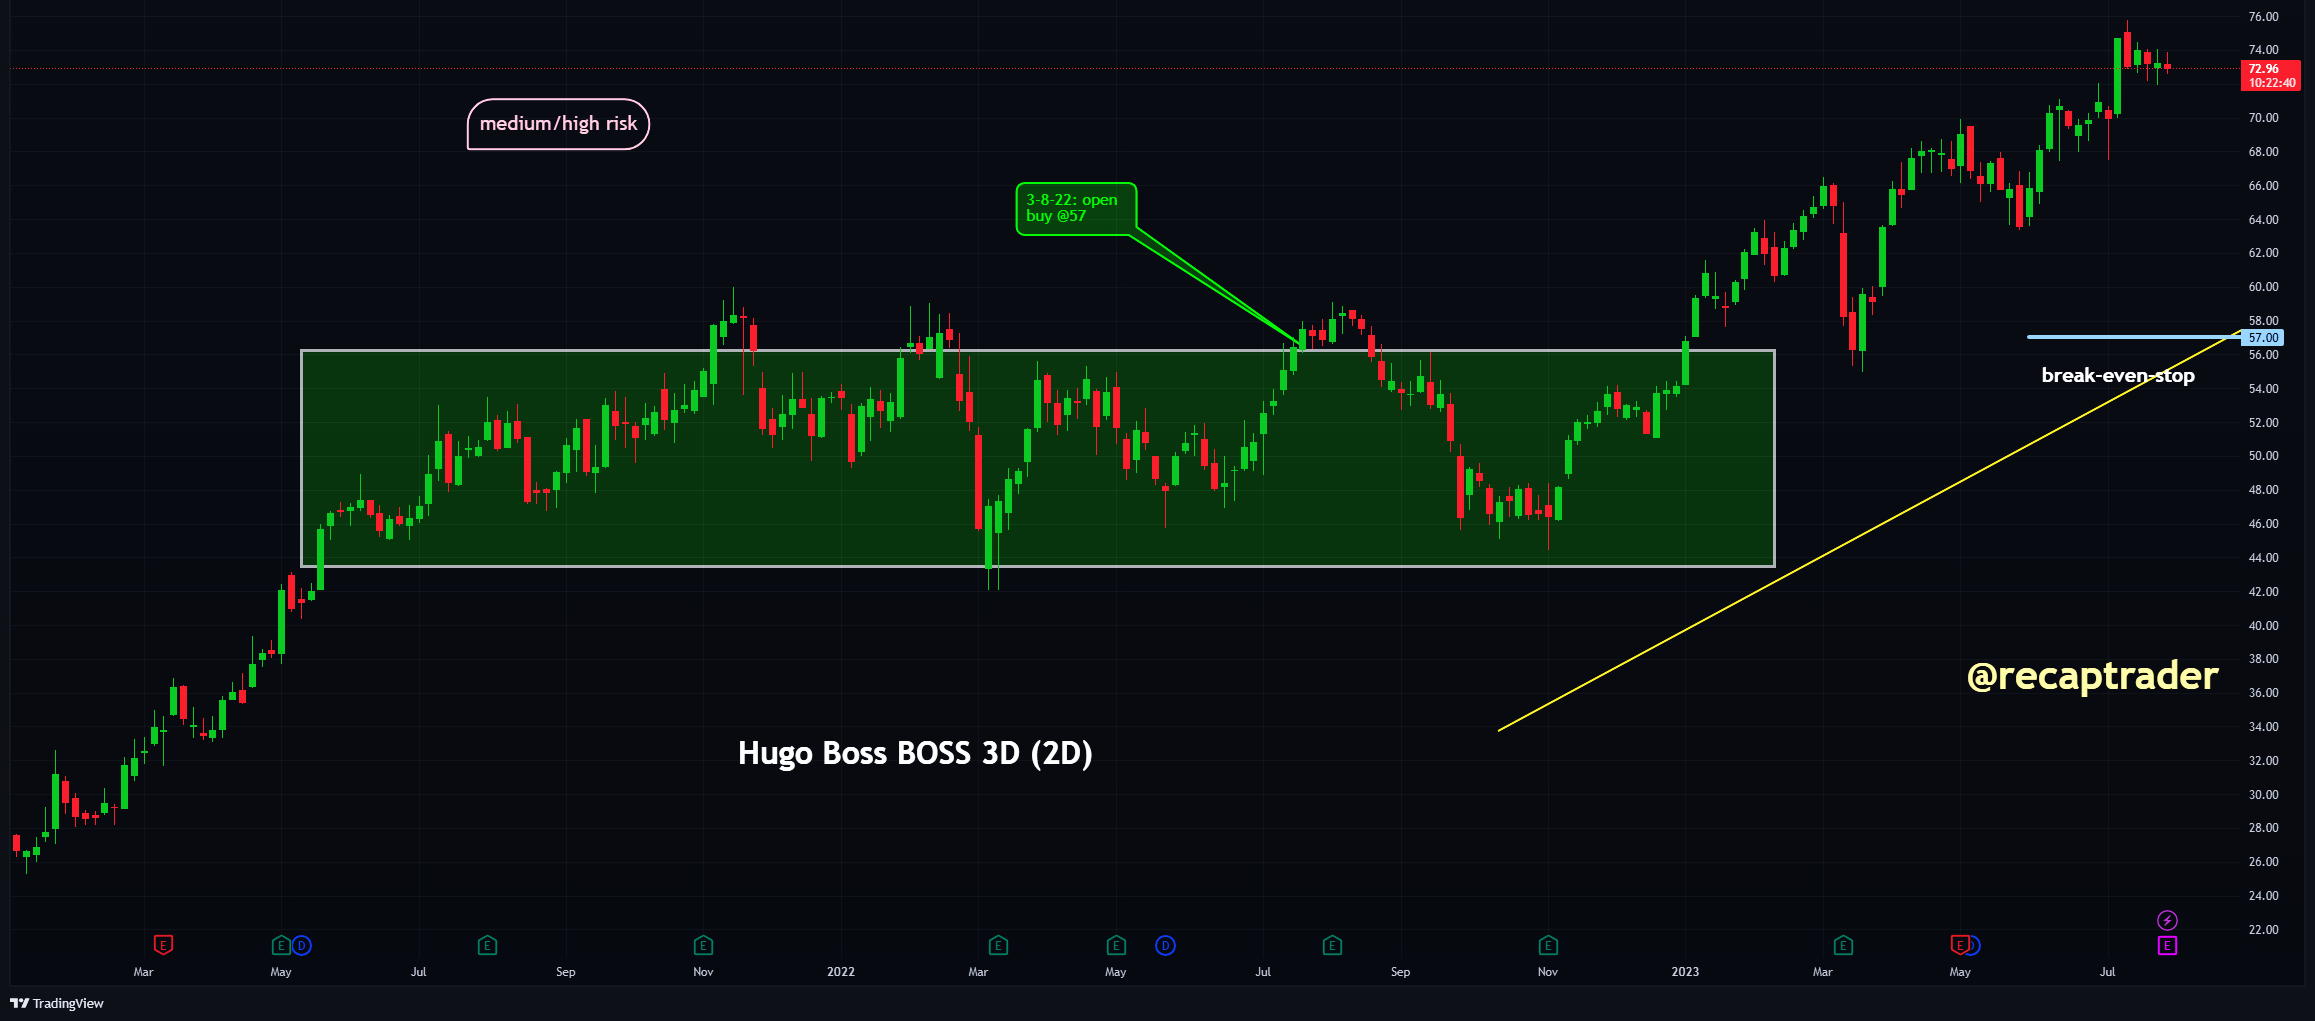Open the green earnings marker at May 2022
The image size is (2315, 1021).
pyautogui.click(x=1116, y=945)
